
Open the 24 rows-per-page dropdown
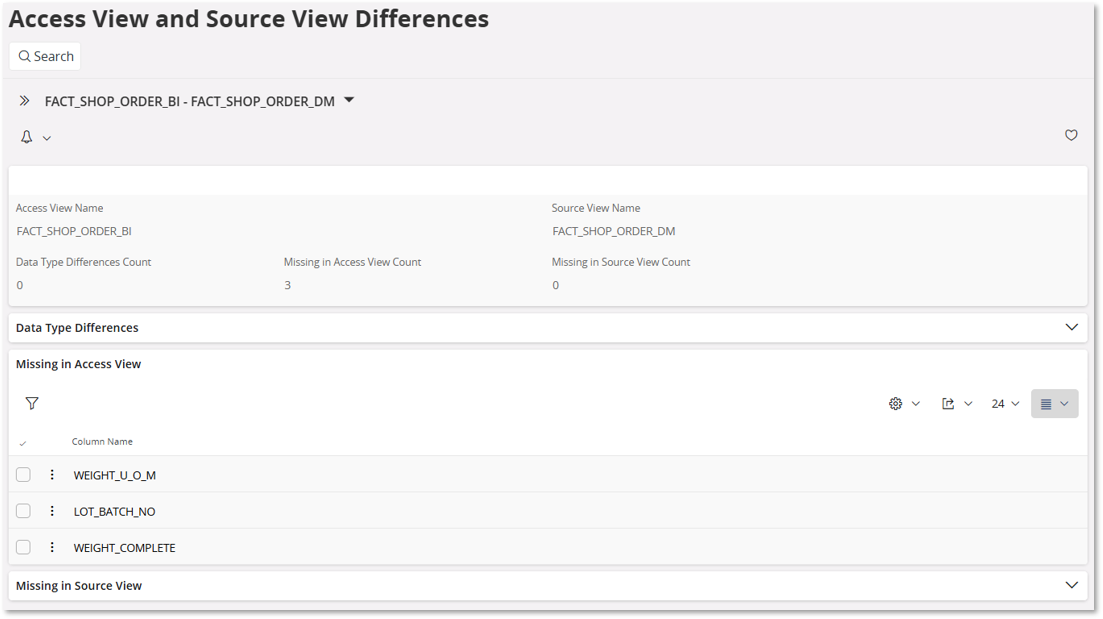tap(1005, 404)
